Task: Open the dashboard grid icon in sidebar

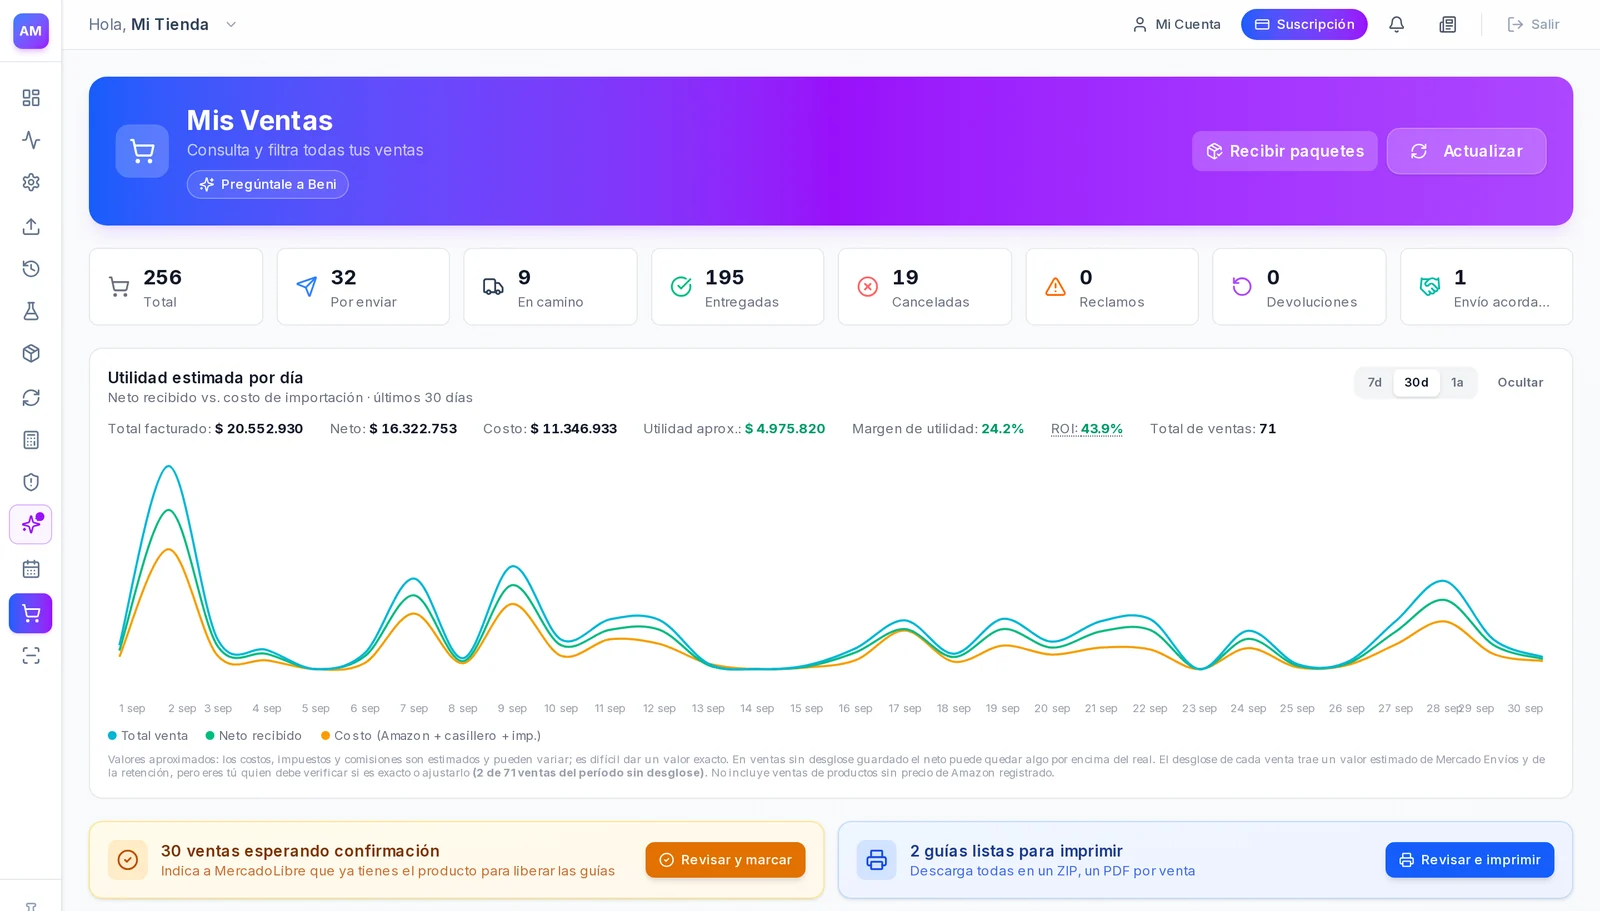Action: (x=31, y=97)
